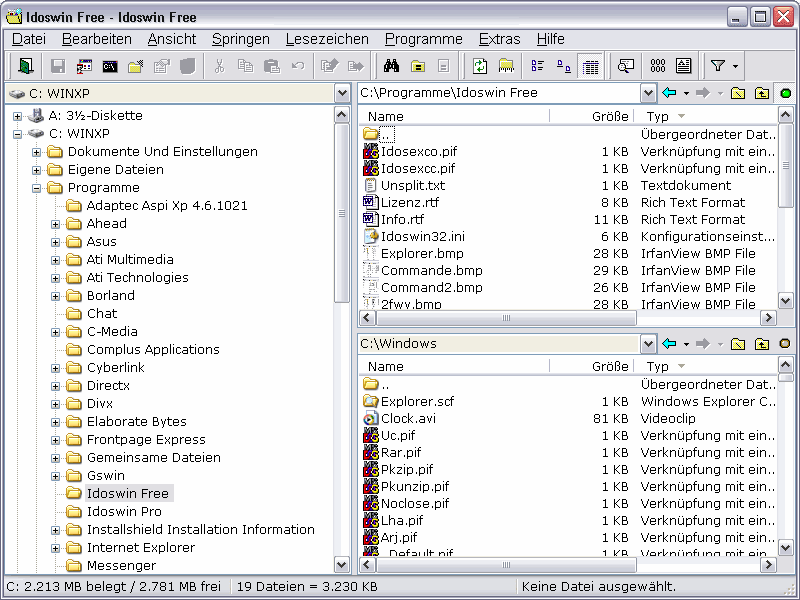
Task: Switch to small icons view mode
Action: pos(564,66)
